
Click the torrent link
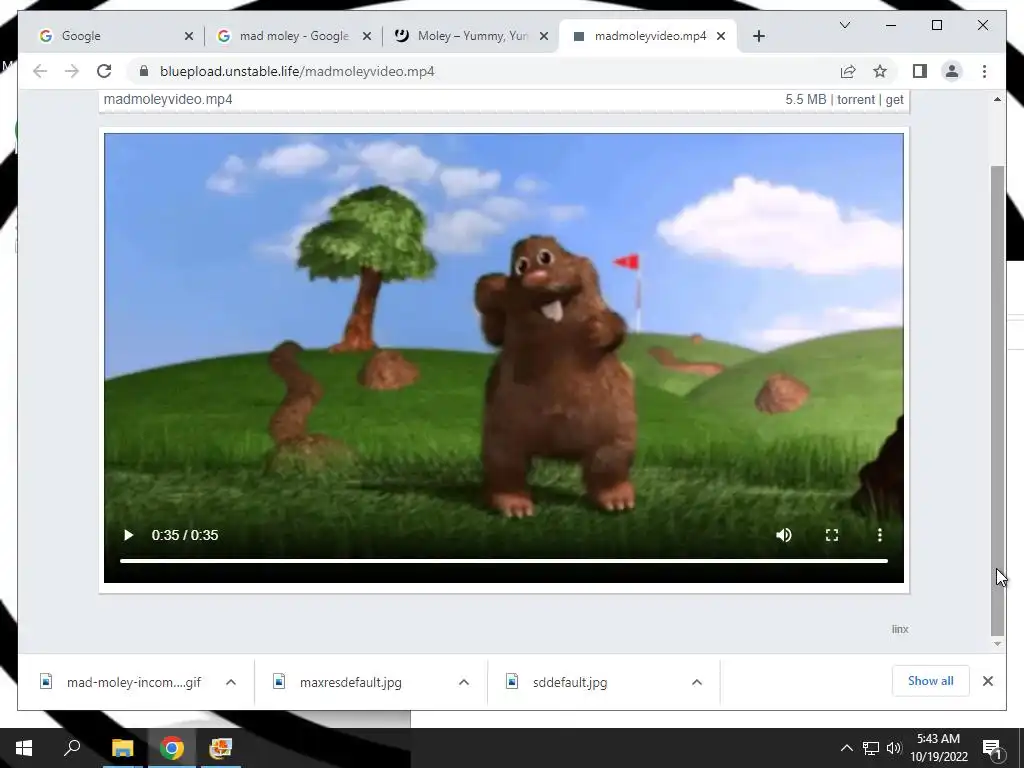point(856,99)
